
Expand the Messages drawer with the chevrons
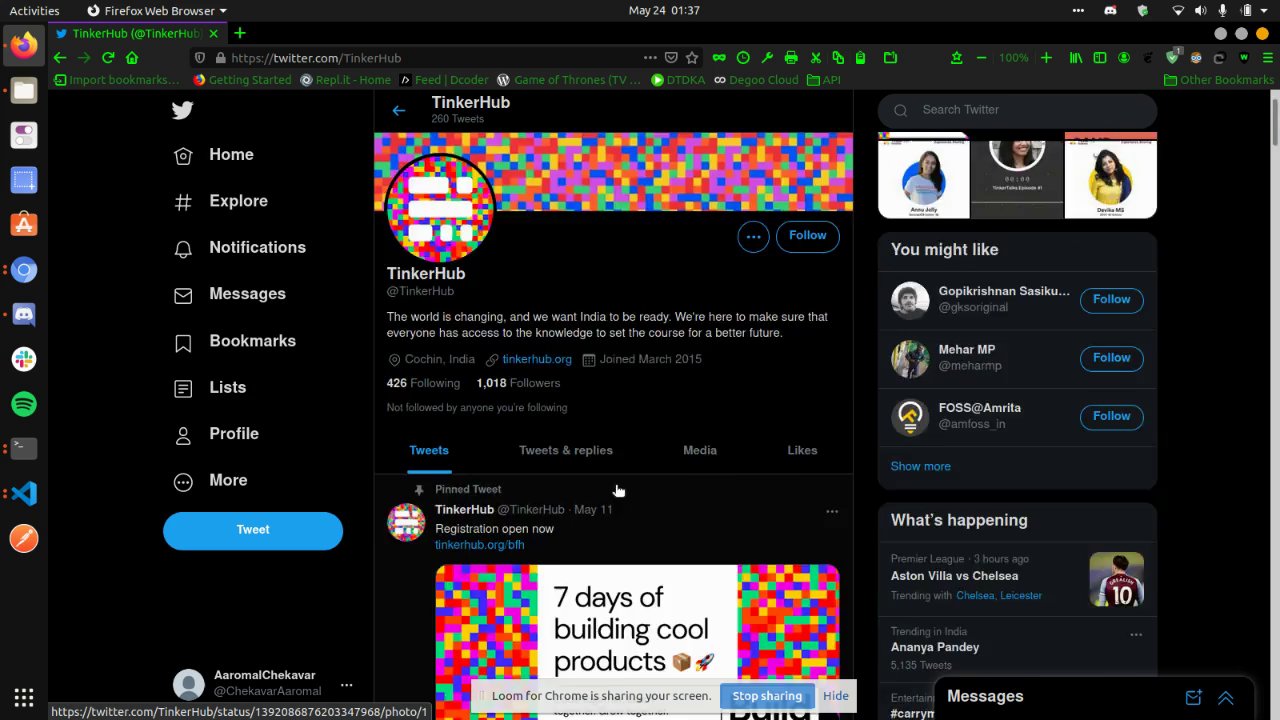[x=1226, y=697]
